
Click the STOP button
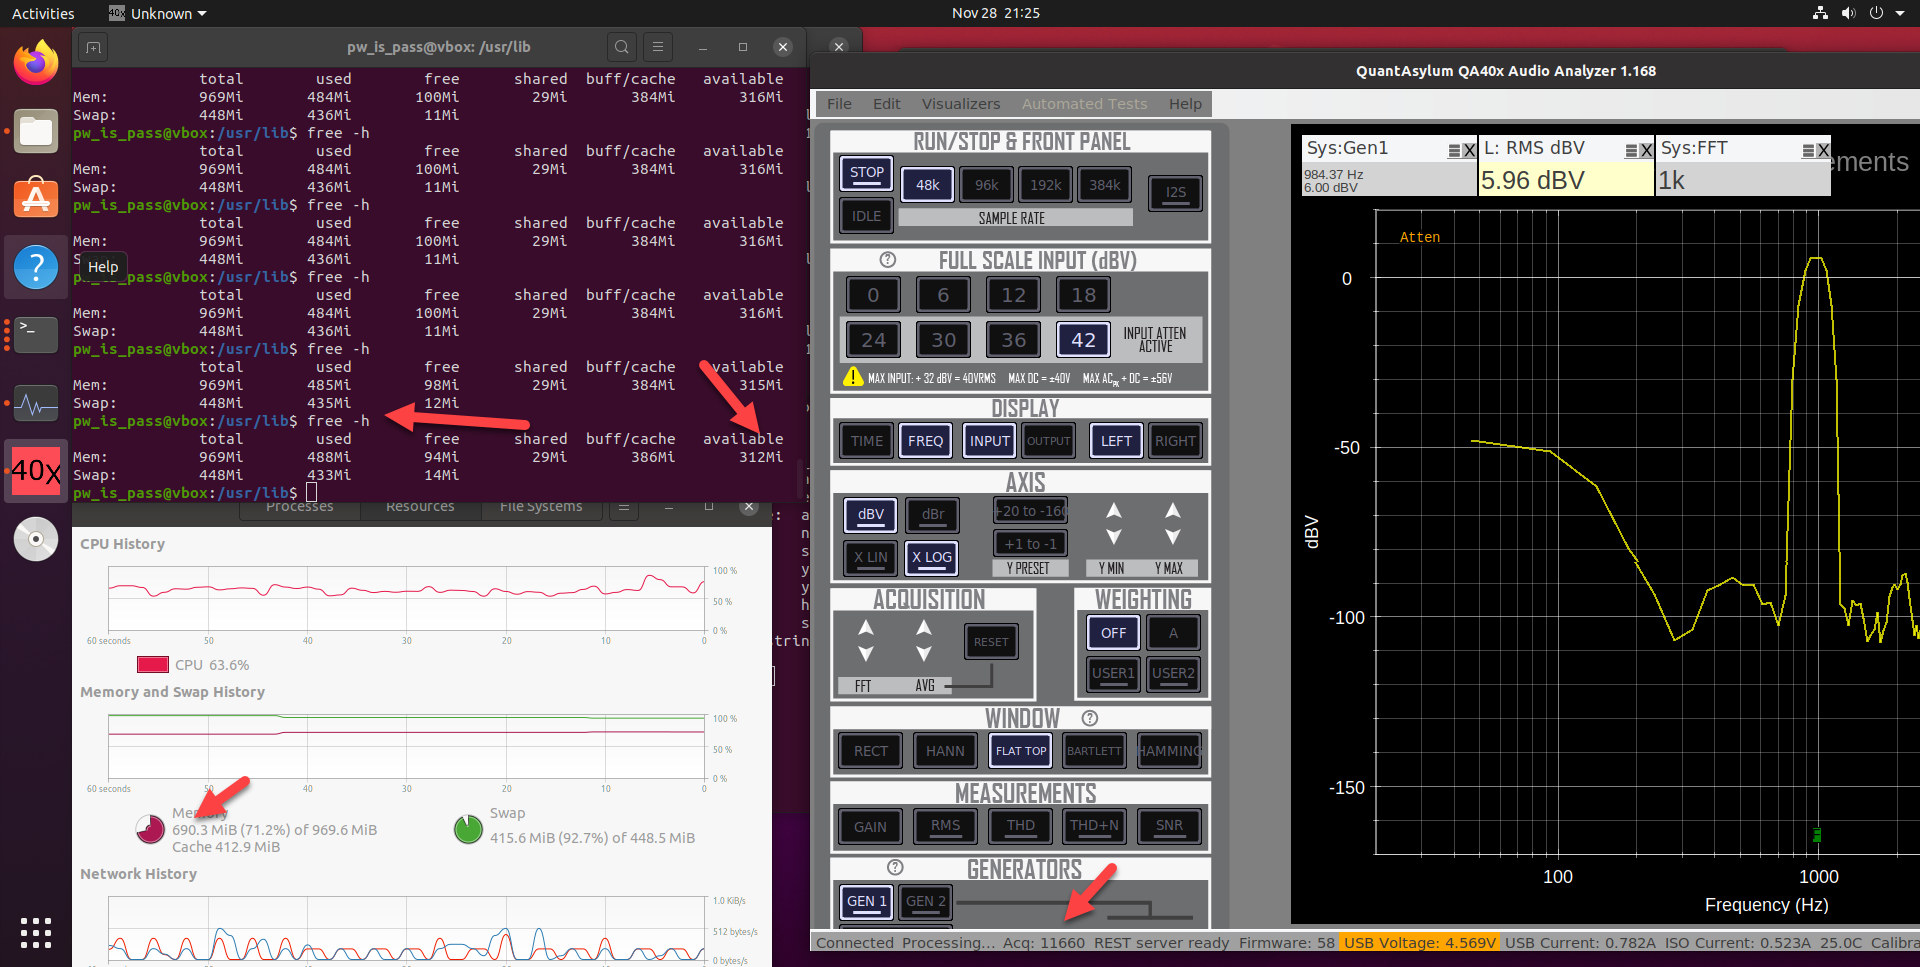coord(866,173)
